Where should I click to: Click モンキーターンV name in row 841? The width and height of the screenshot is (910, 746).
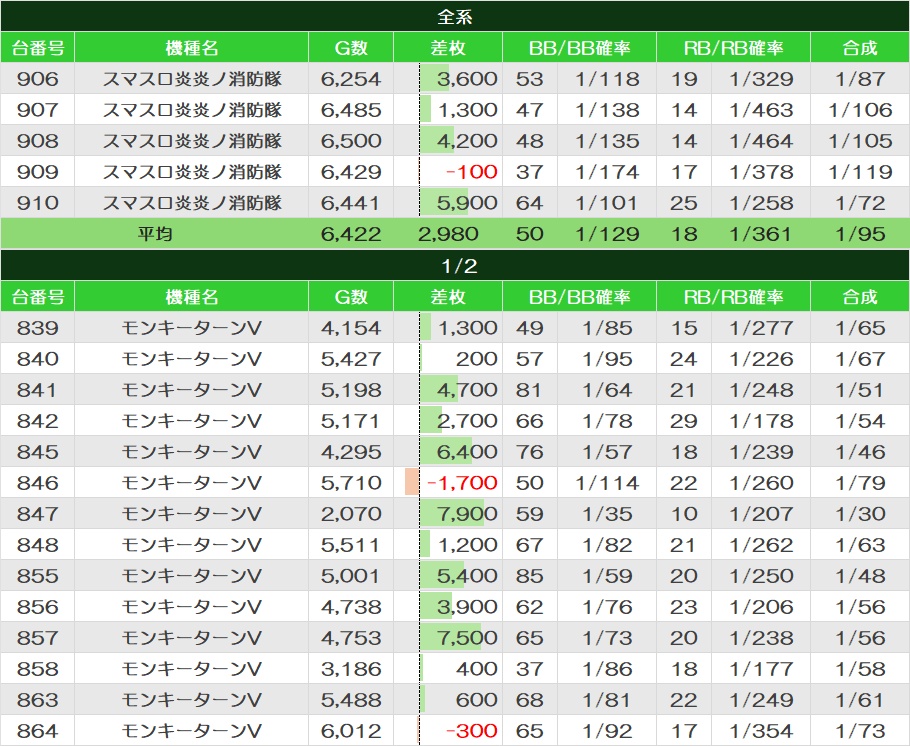pos(192,390)
